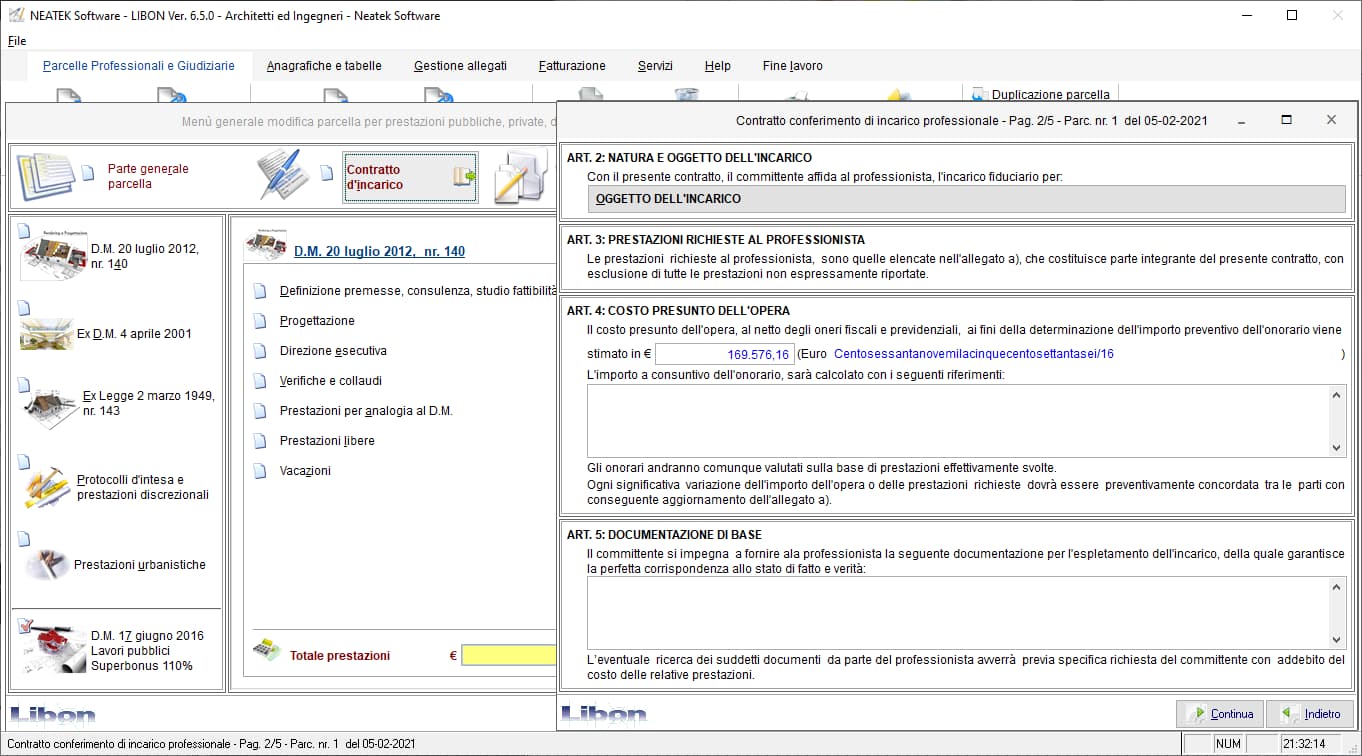Image resolution: width=1362 pixels, height=756 pixels.
Task: Switch to Parcelle Professionali e Giudiziarie tab
Action: [139, 66]
